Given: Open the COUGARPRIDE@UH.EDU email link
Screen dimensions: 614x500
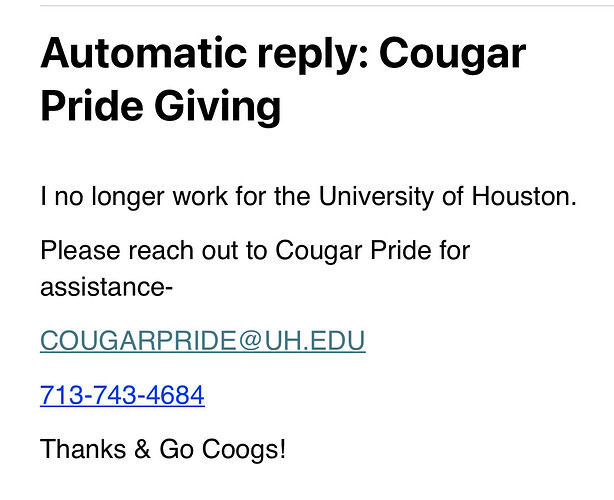Looking at the screenshot, I should click(202, 341).
